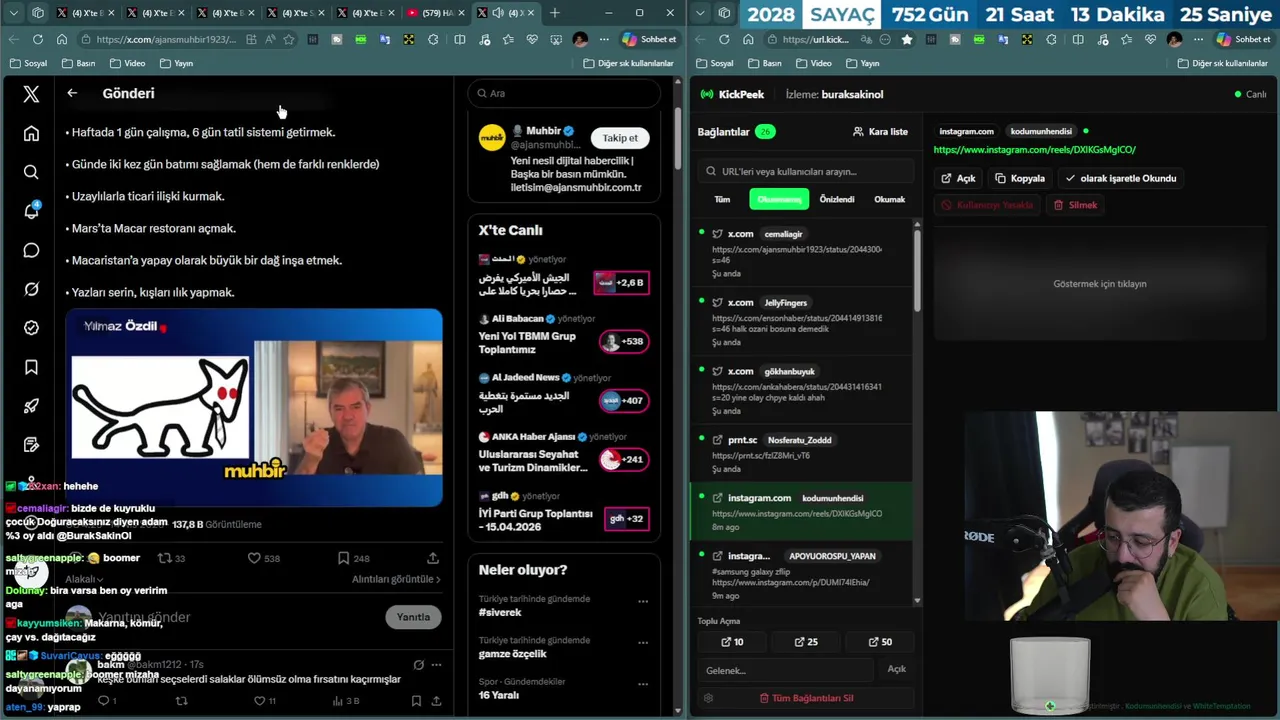1280x720 pixels.
Task: Click Takip et for Muhbir
Action: pyautogui.click(x=620, y=138)
